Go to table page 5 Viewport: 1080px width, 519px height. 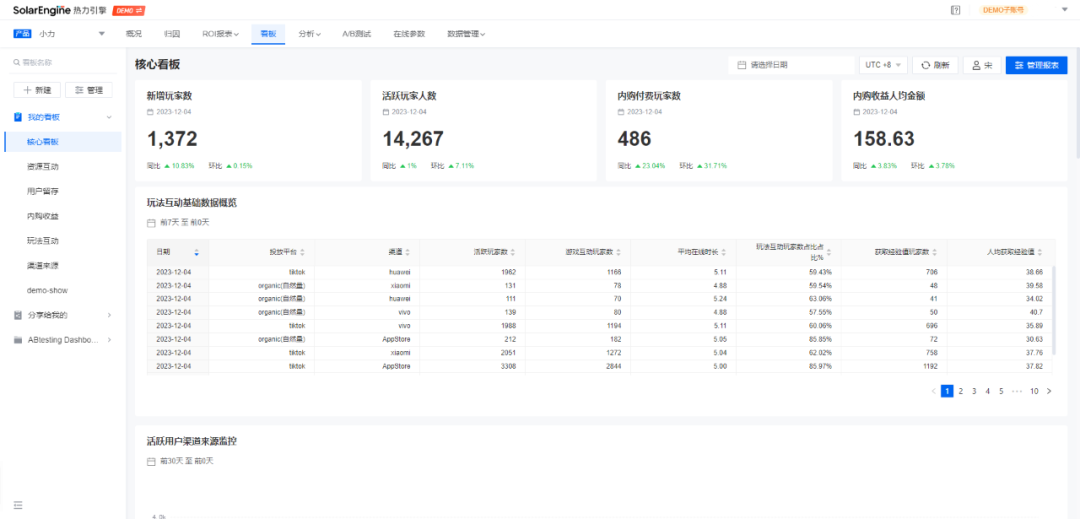tap(1001, 391)
